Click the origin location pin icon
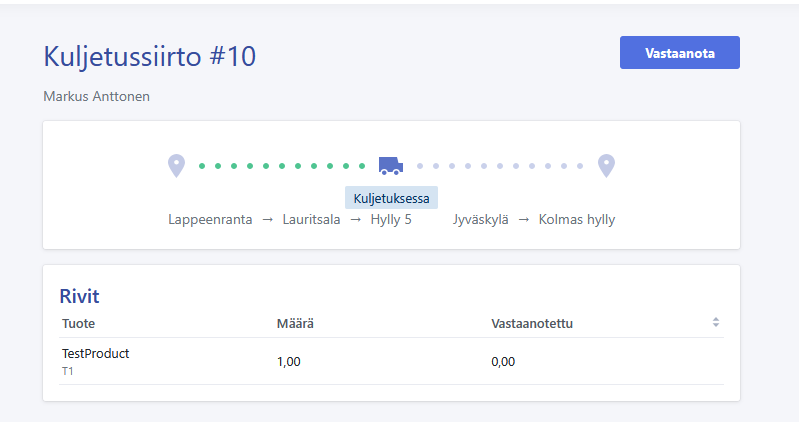This screenshot has width=799, height=422. (176, 166)
